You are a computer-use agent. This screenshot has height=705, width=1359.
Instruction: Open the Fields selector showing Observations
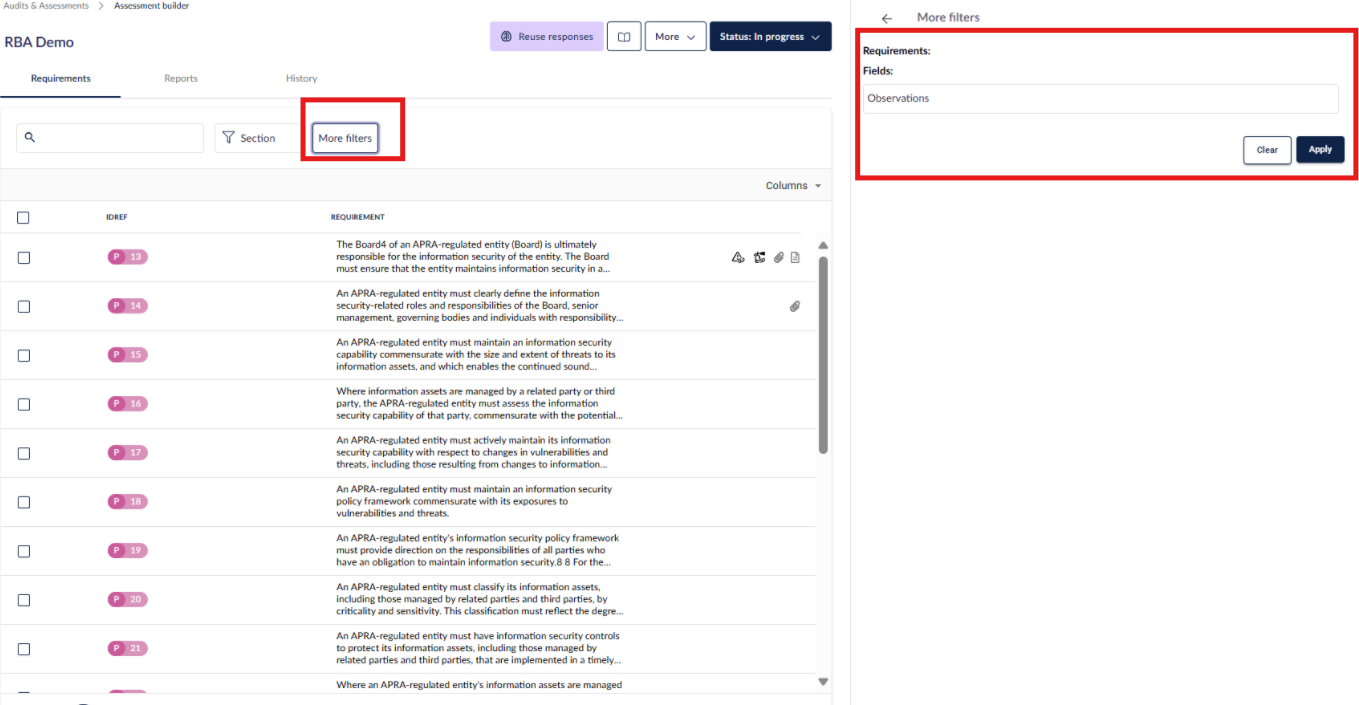[1100, 99]
